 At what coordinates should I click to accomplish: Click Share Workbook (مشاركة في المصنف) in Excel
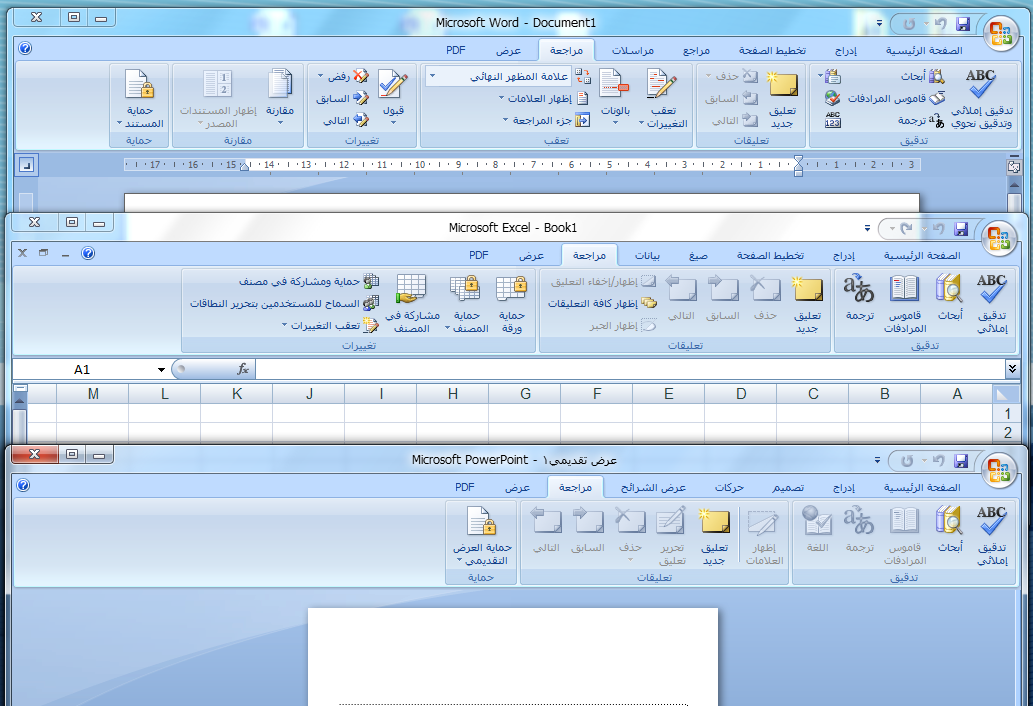pos(412,304)
